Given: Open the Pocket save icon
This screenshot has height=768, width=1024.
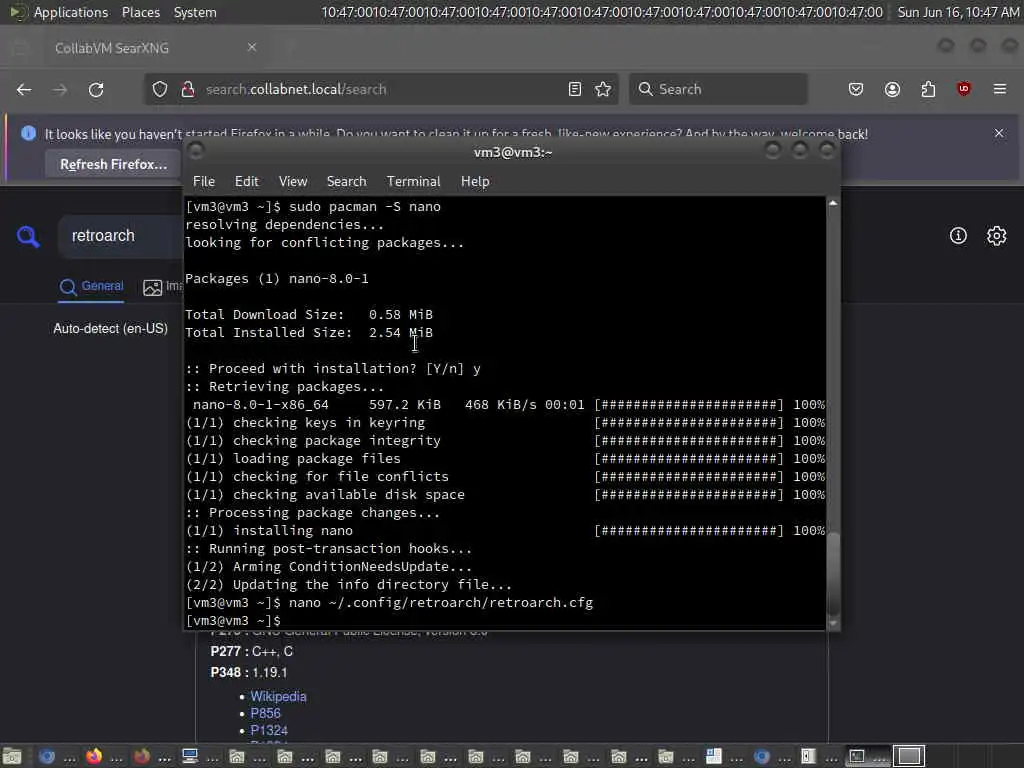Looking at the screenshot, I should (856, 89).
